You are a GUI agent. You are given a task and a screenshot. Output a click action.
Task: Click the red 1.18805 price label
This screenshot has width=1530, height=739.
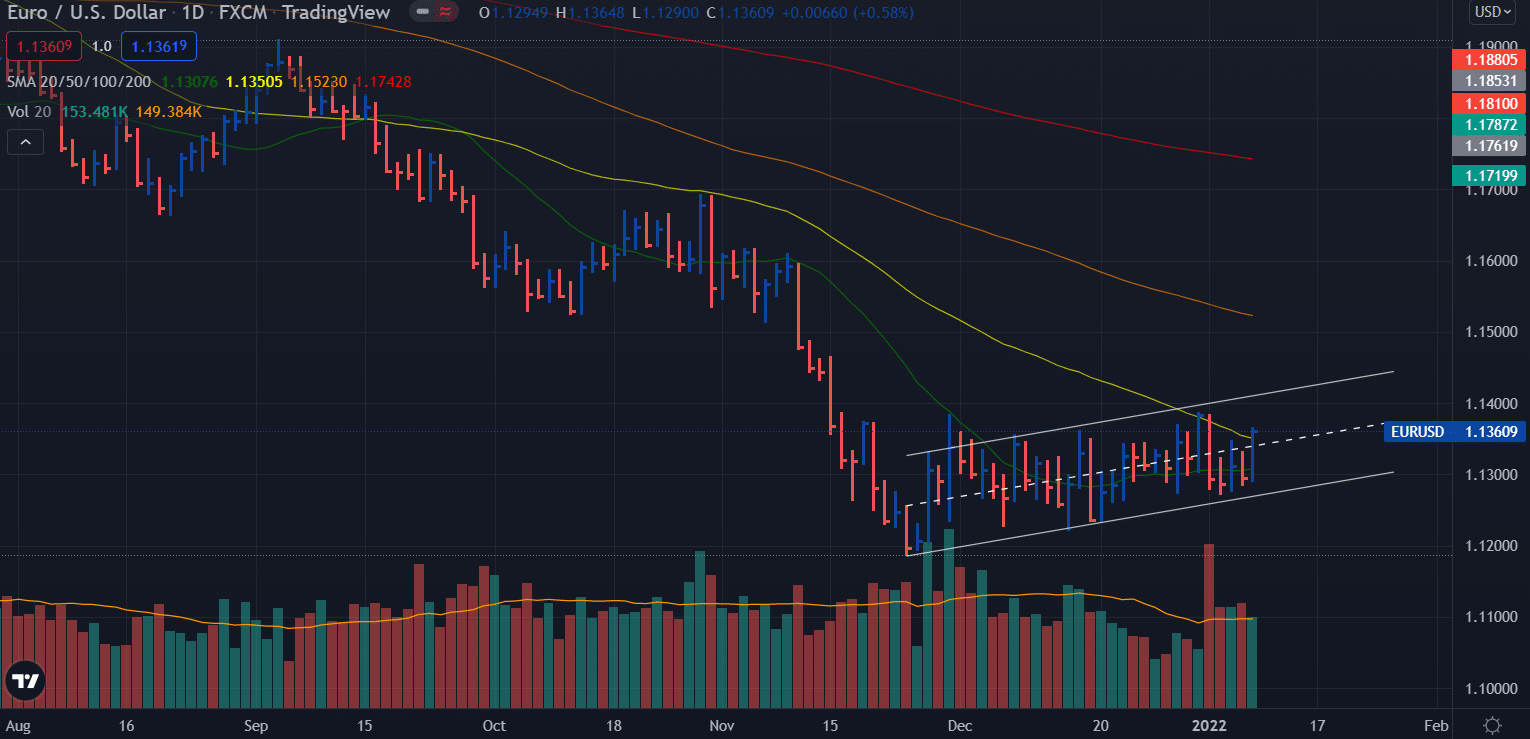[1488, 59]
